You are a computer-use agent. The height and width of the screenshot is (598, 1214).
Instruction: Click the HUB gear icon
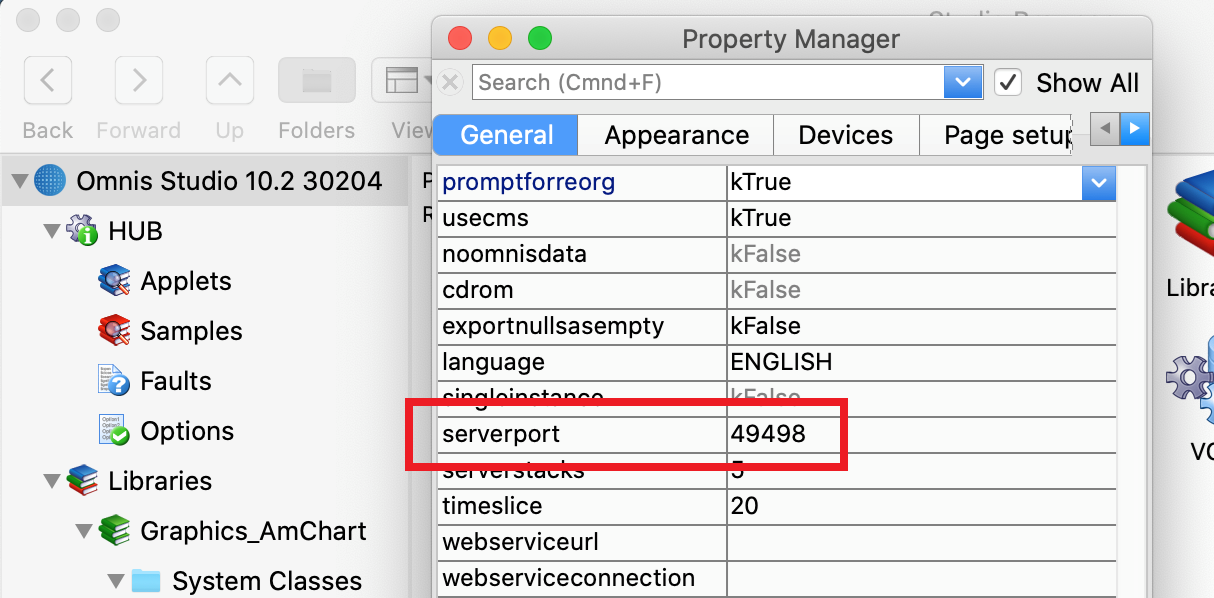pyautogui.click(x=82, y=231)
